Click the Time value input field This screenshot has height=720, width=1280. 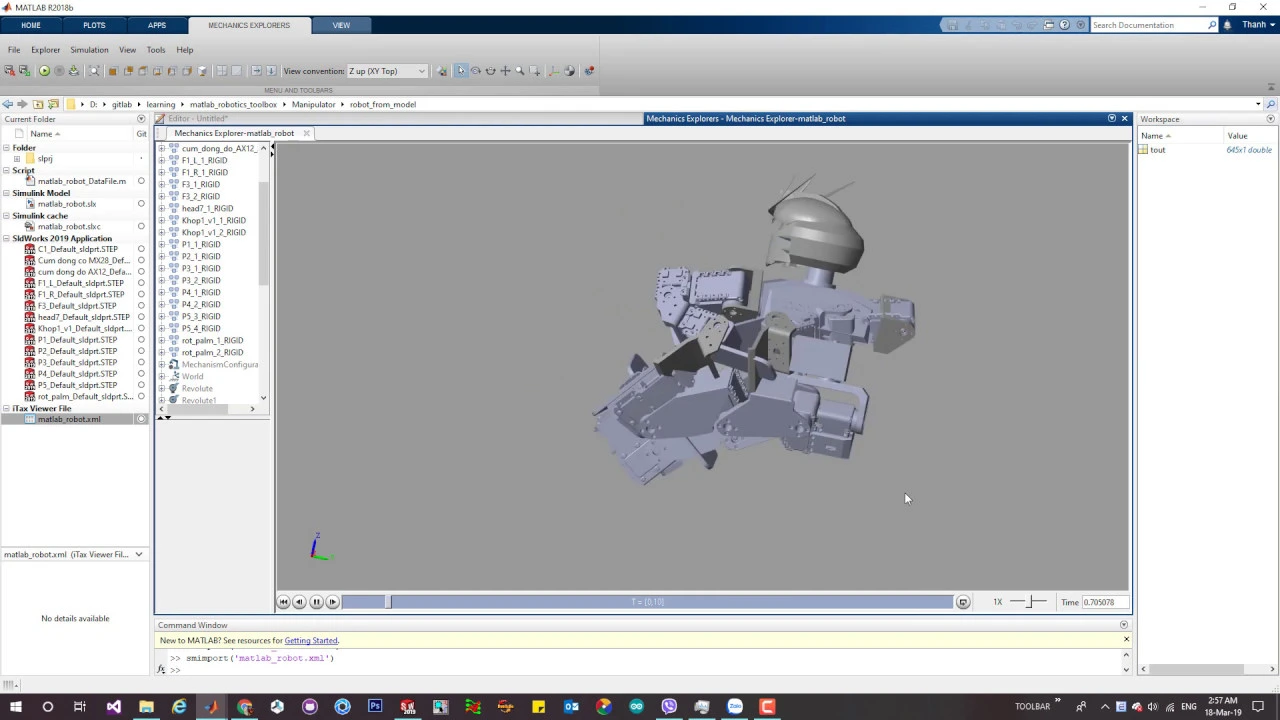[1105, 602]
